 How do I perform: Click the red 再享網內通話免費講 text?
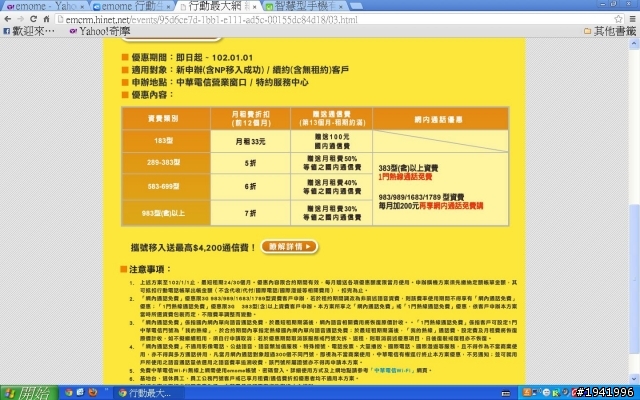(451, 206)
